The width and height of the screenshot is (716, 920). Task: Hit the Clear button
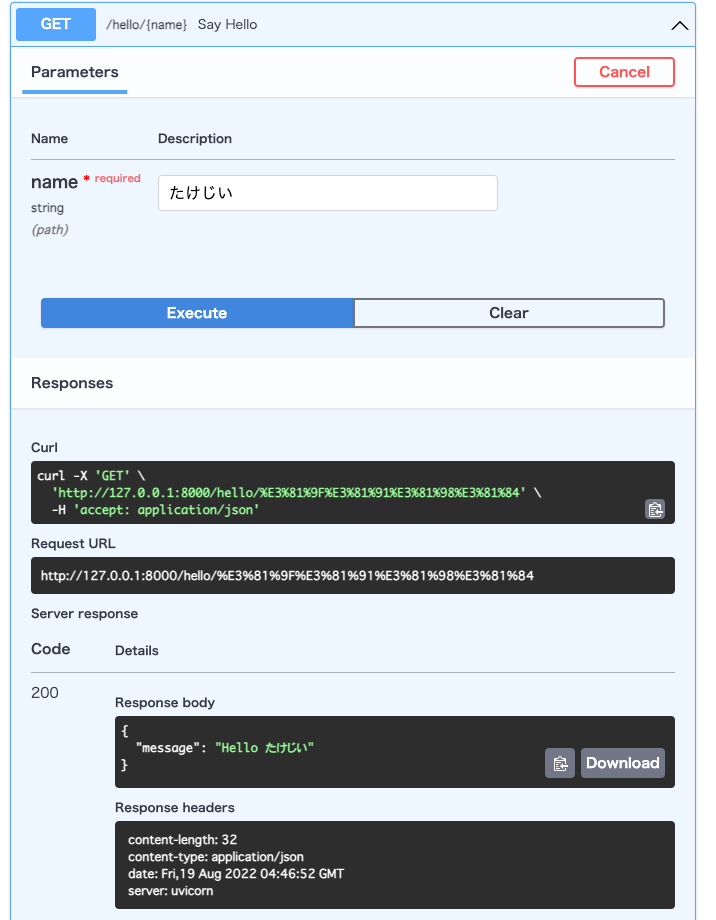509,313
